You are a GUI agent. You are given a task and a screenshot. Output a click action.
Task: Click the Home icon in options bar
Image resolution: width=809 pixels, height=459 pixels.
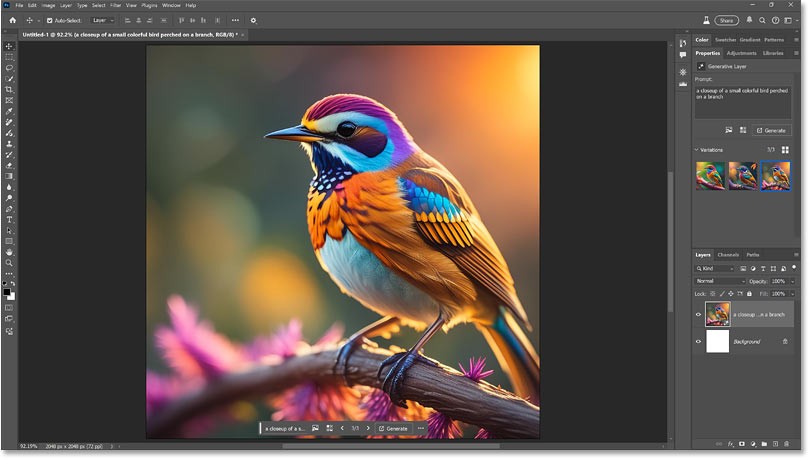12,19
